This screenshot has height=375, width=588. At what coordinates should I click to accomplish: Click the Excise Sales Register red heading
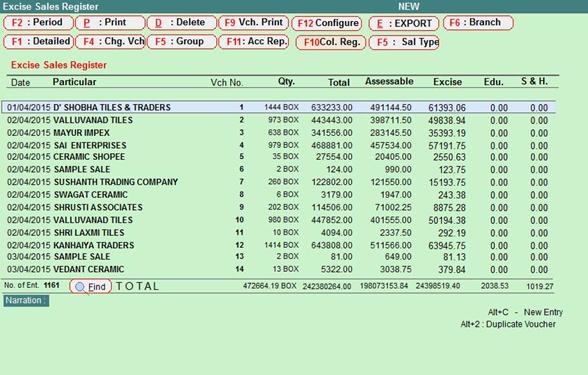coord(59,65)
